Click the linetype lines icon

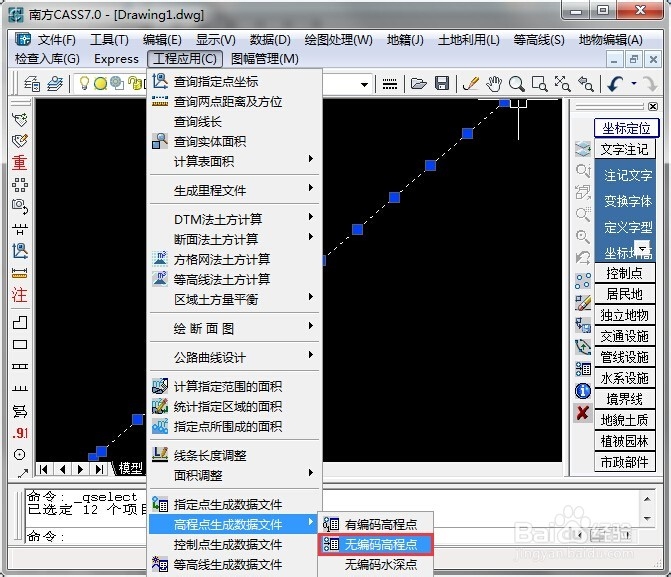389,83
